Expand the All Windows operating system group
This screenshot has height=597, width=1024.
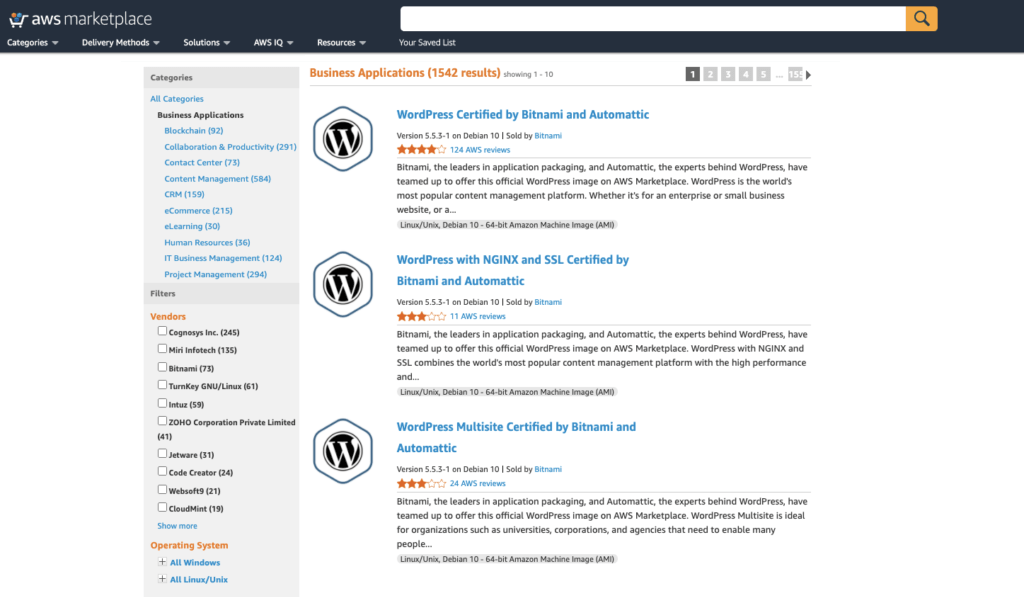click(162, 562)
